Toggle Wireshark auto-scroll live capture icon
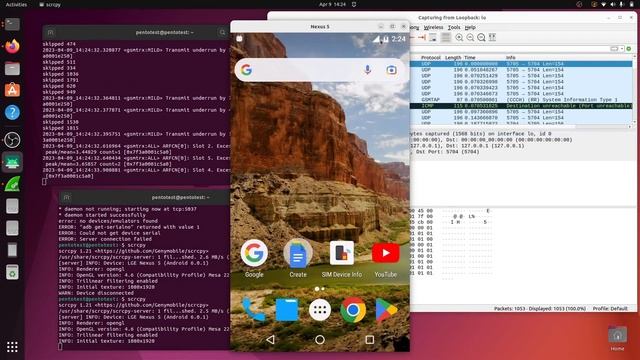This screenshot has height=360, width=640. [433, 38]
